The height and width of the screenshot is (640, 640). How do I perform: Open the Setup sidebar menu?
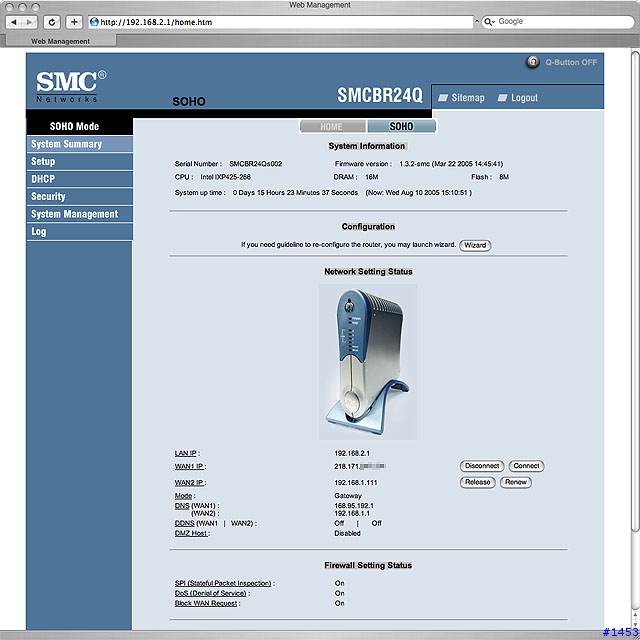[80, 162]
